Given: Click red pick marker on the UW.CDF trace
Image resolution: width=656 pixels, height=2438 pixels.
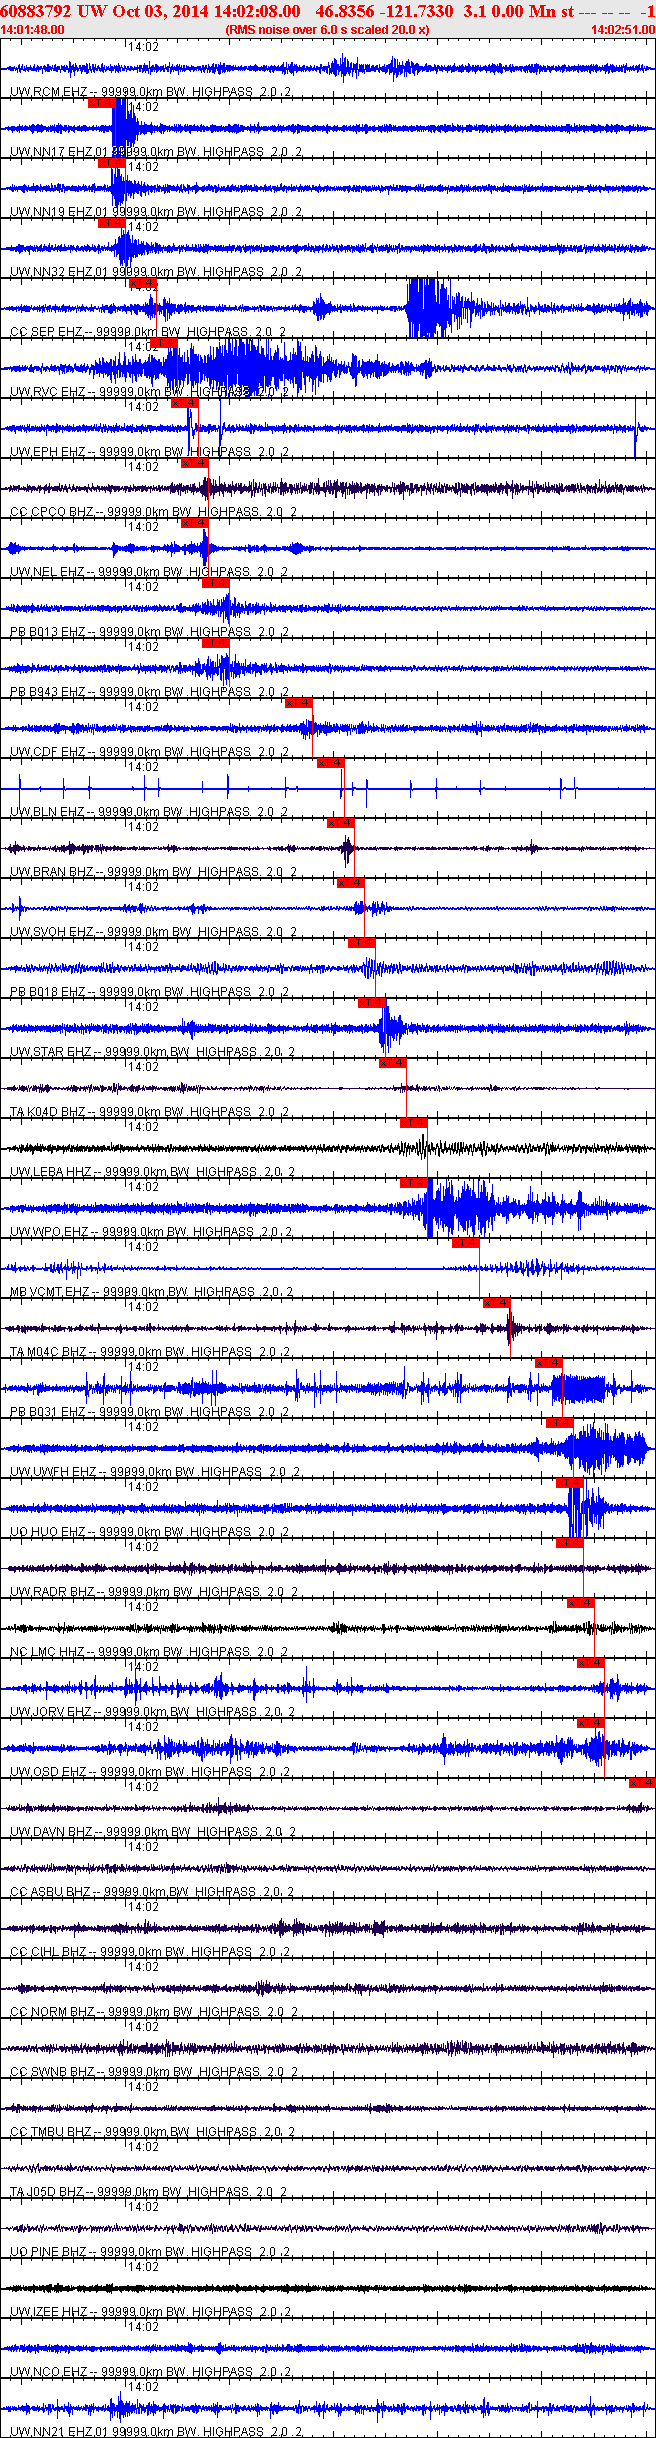Looking at the screenshot, I should point(298,702).
